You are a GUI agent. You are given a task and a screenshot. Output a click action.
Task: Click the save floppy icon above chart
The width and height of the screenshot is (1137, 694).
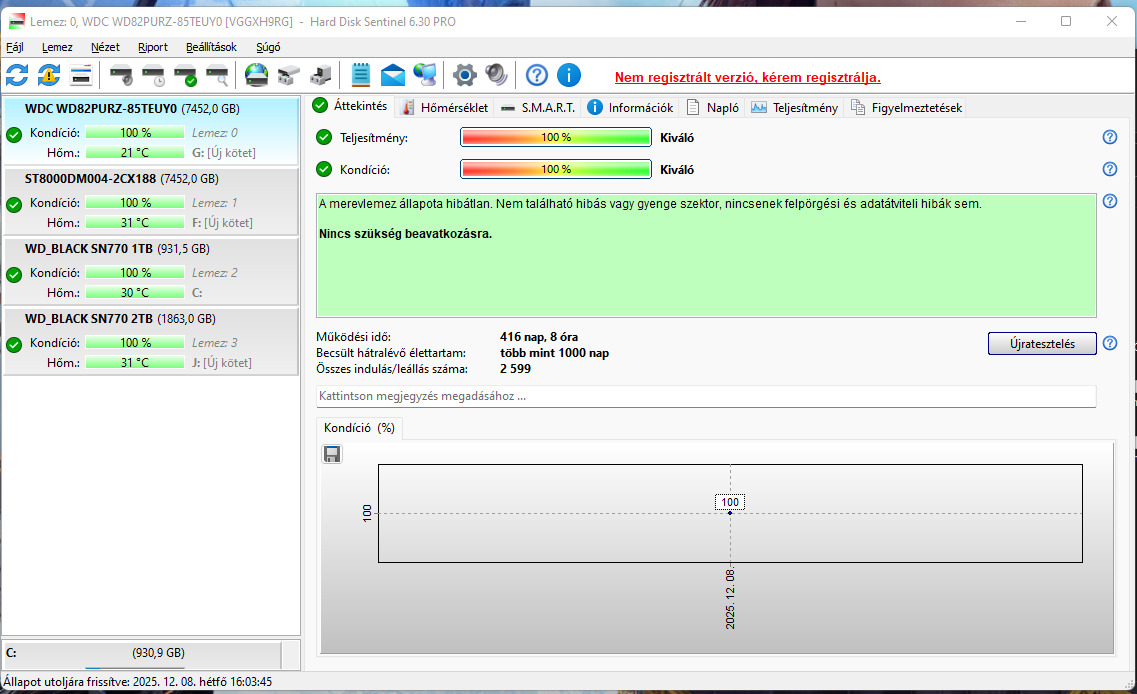click(x=332, y=454)
